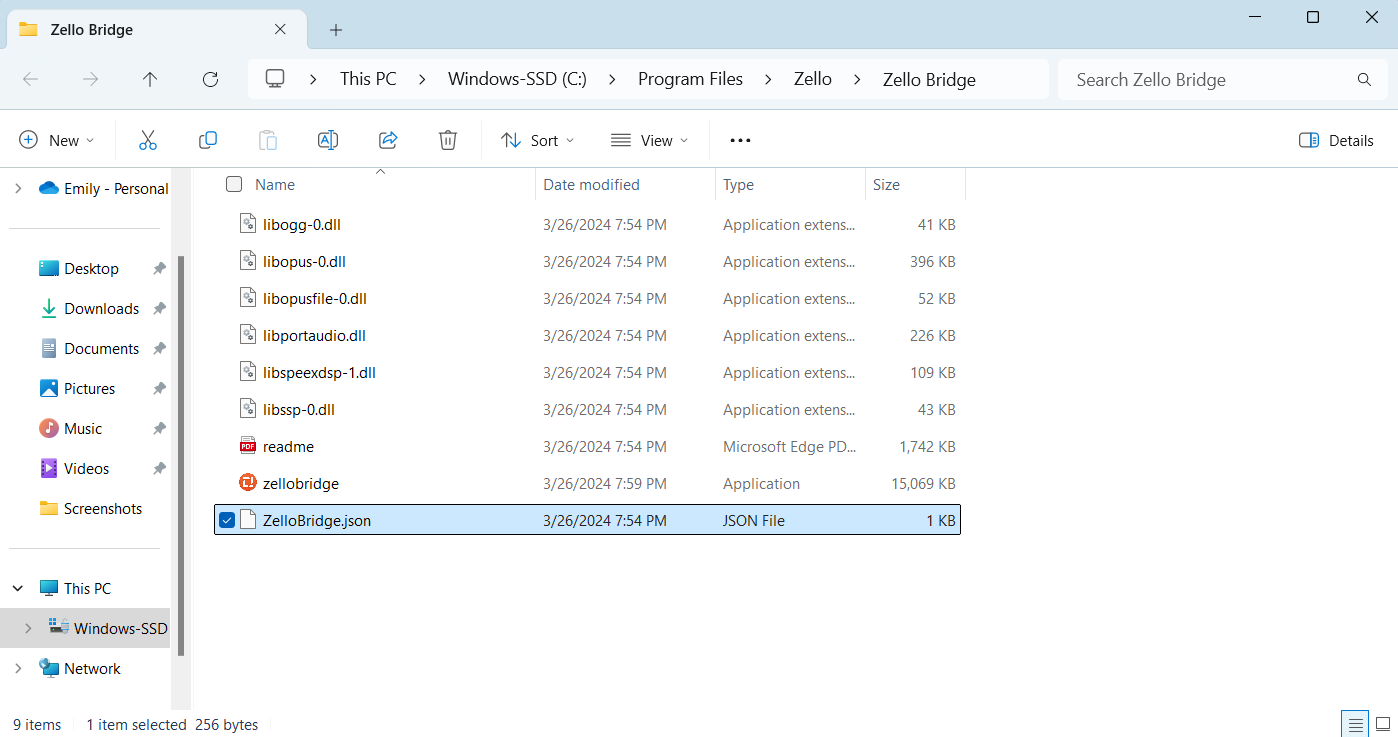Expand the Network tree node

18,668
